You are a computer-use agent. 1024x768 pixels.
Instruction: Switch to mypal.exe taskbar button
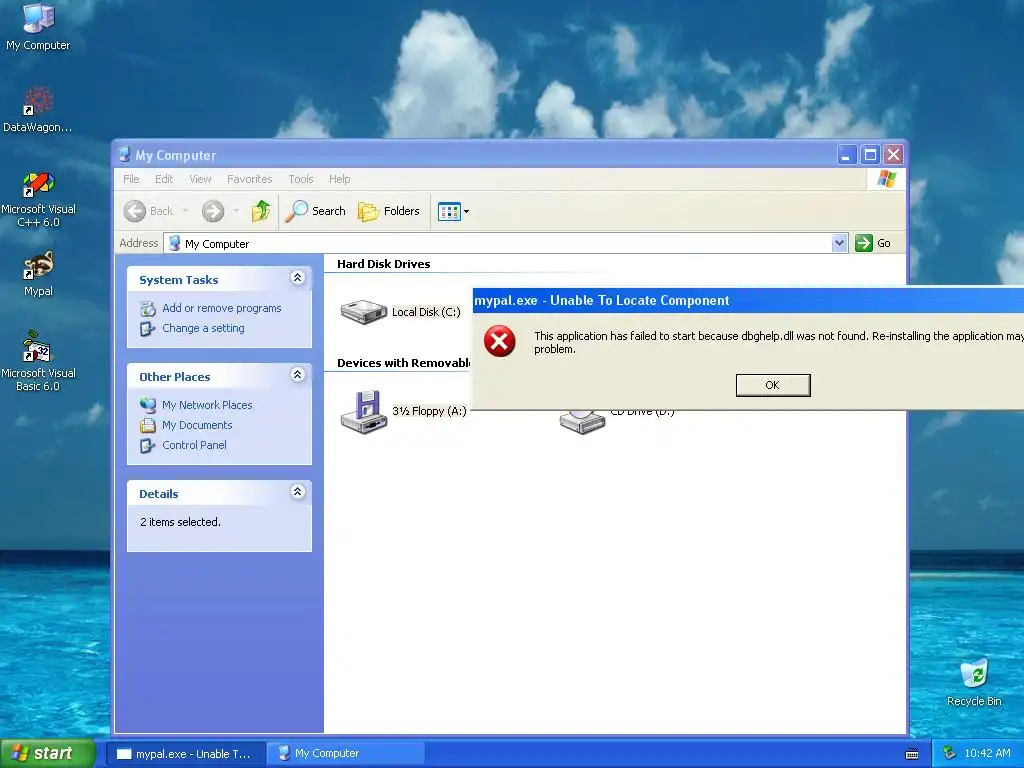pyautogui.click(x=185, y=754)
